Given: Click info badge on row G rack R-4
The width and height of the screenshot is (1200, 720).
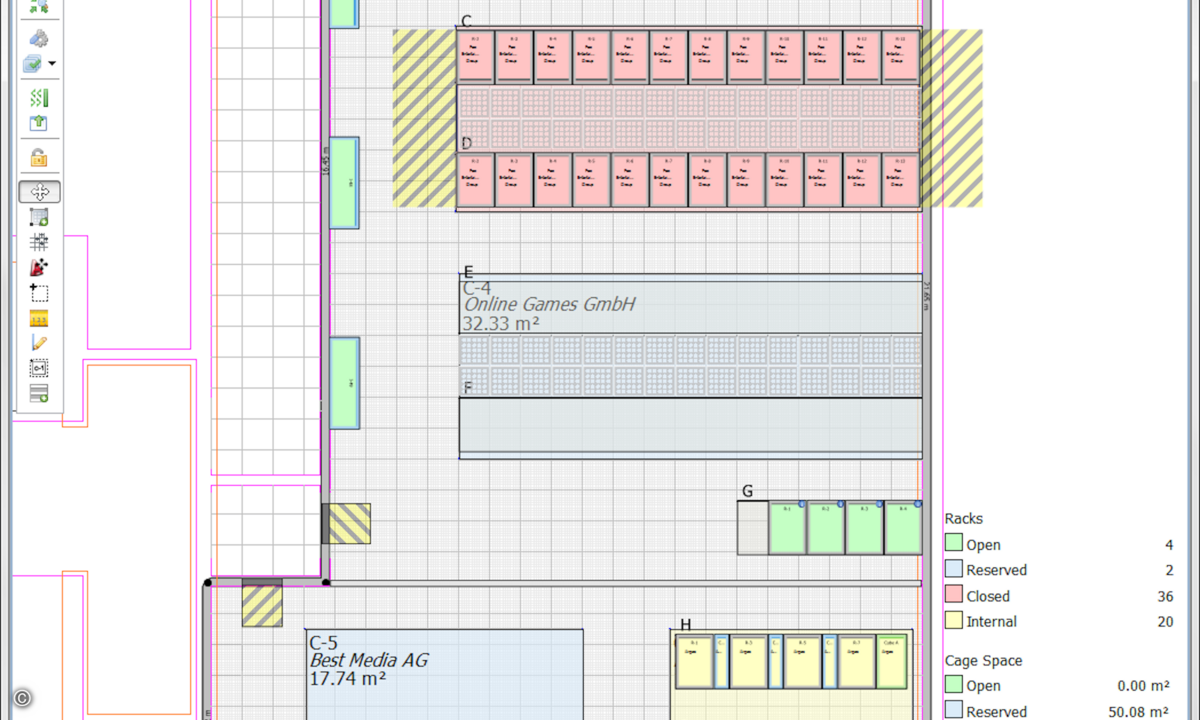Looking at the screenshot, I should (918, 504).
